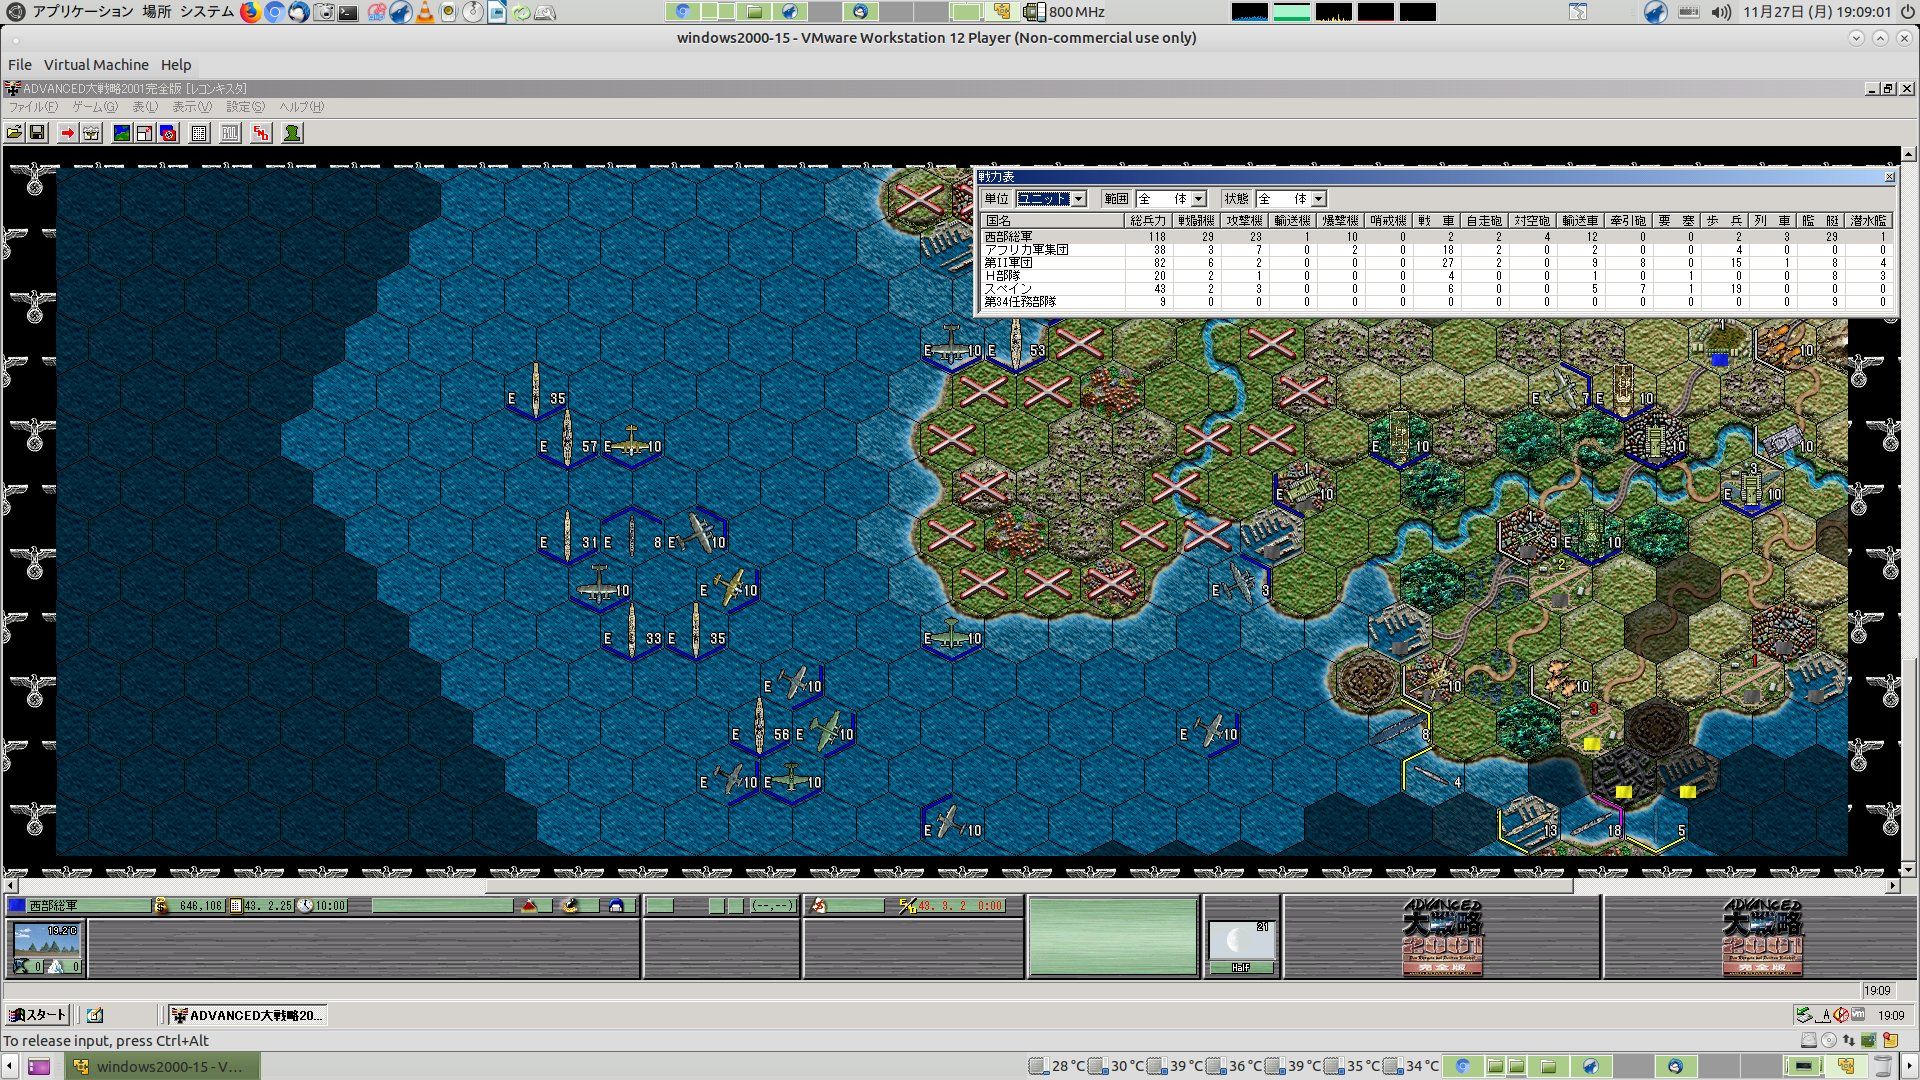Click the battleship unit with strength 57
The image size is (1920, 1080).
pos(567,438)
